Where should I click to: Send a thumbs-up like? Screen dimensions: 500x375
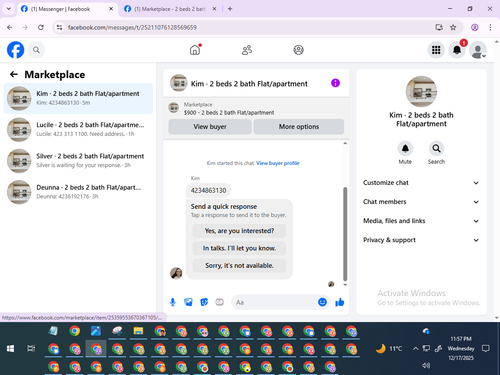pos(340,302)
